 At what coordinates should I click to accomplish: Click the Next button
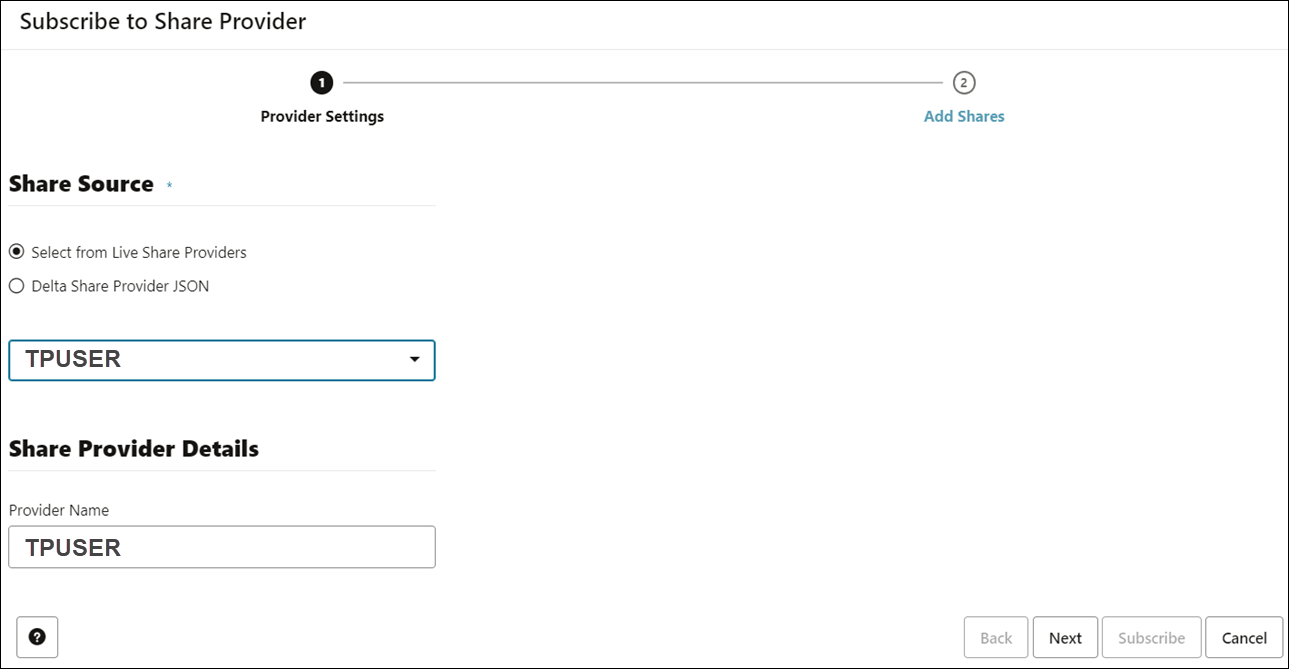tap(1065, 638)
